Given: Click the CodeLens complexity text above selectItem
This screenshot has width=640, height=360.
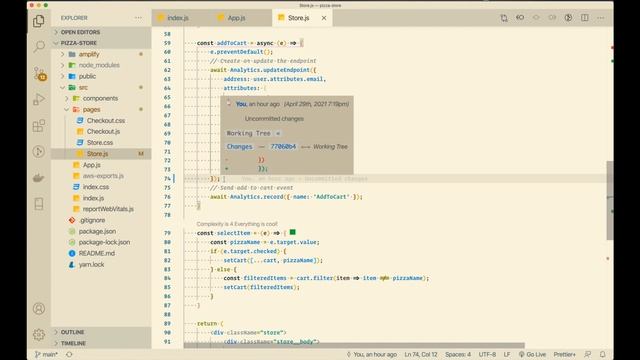Looking at the screenshot, I should point(237,224).
